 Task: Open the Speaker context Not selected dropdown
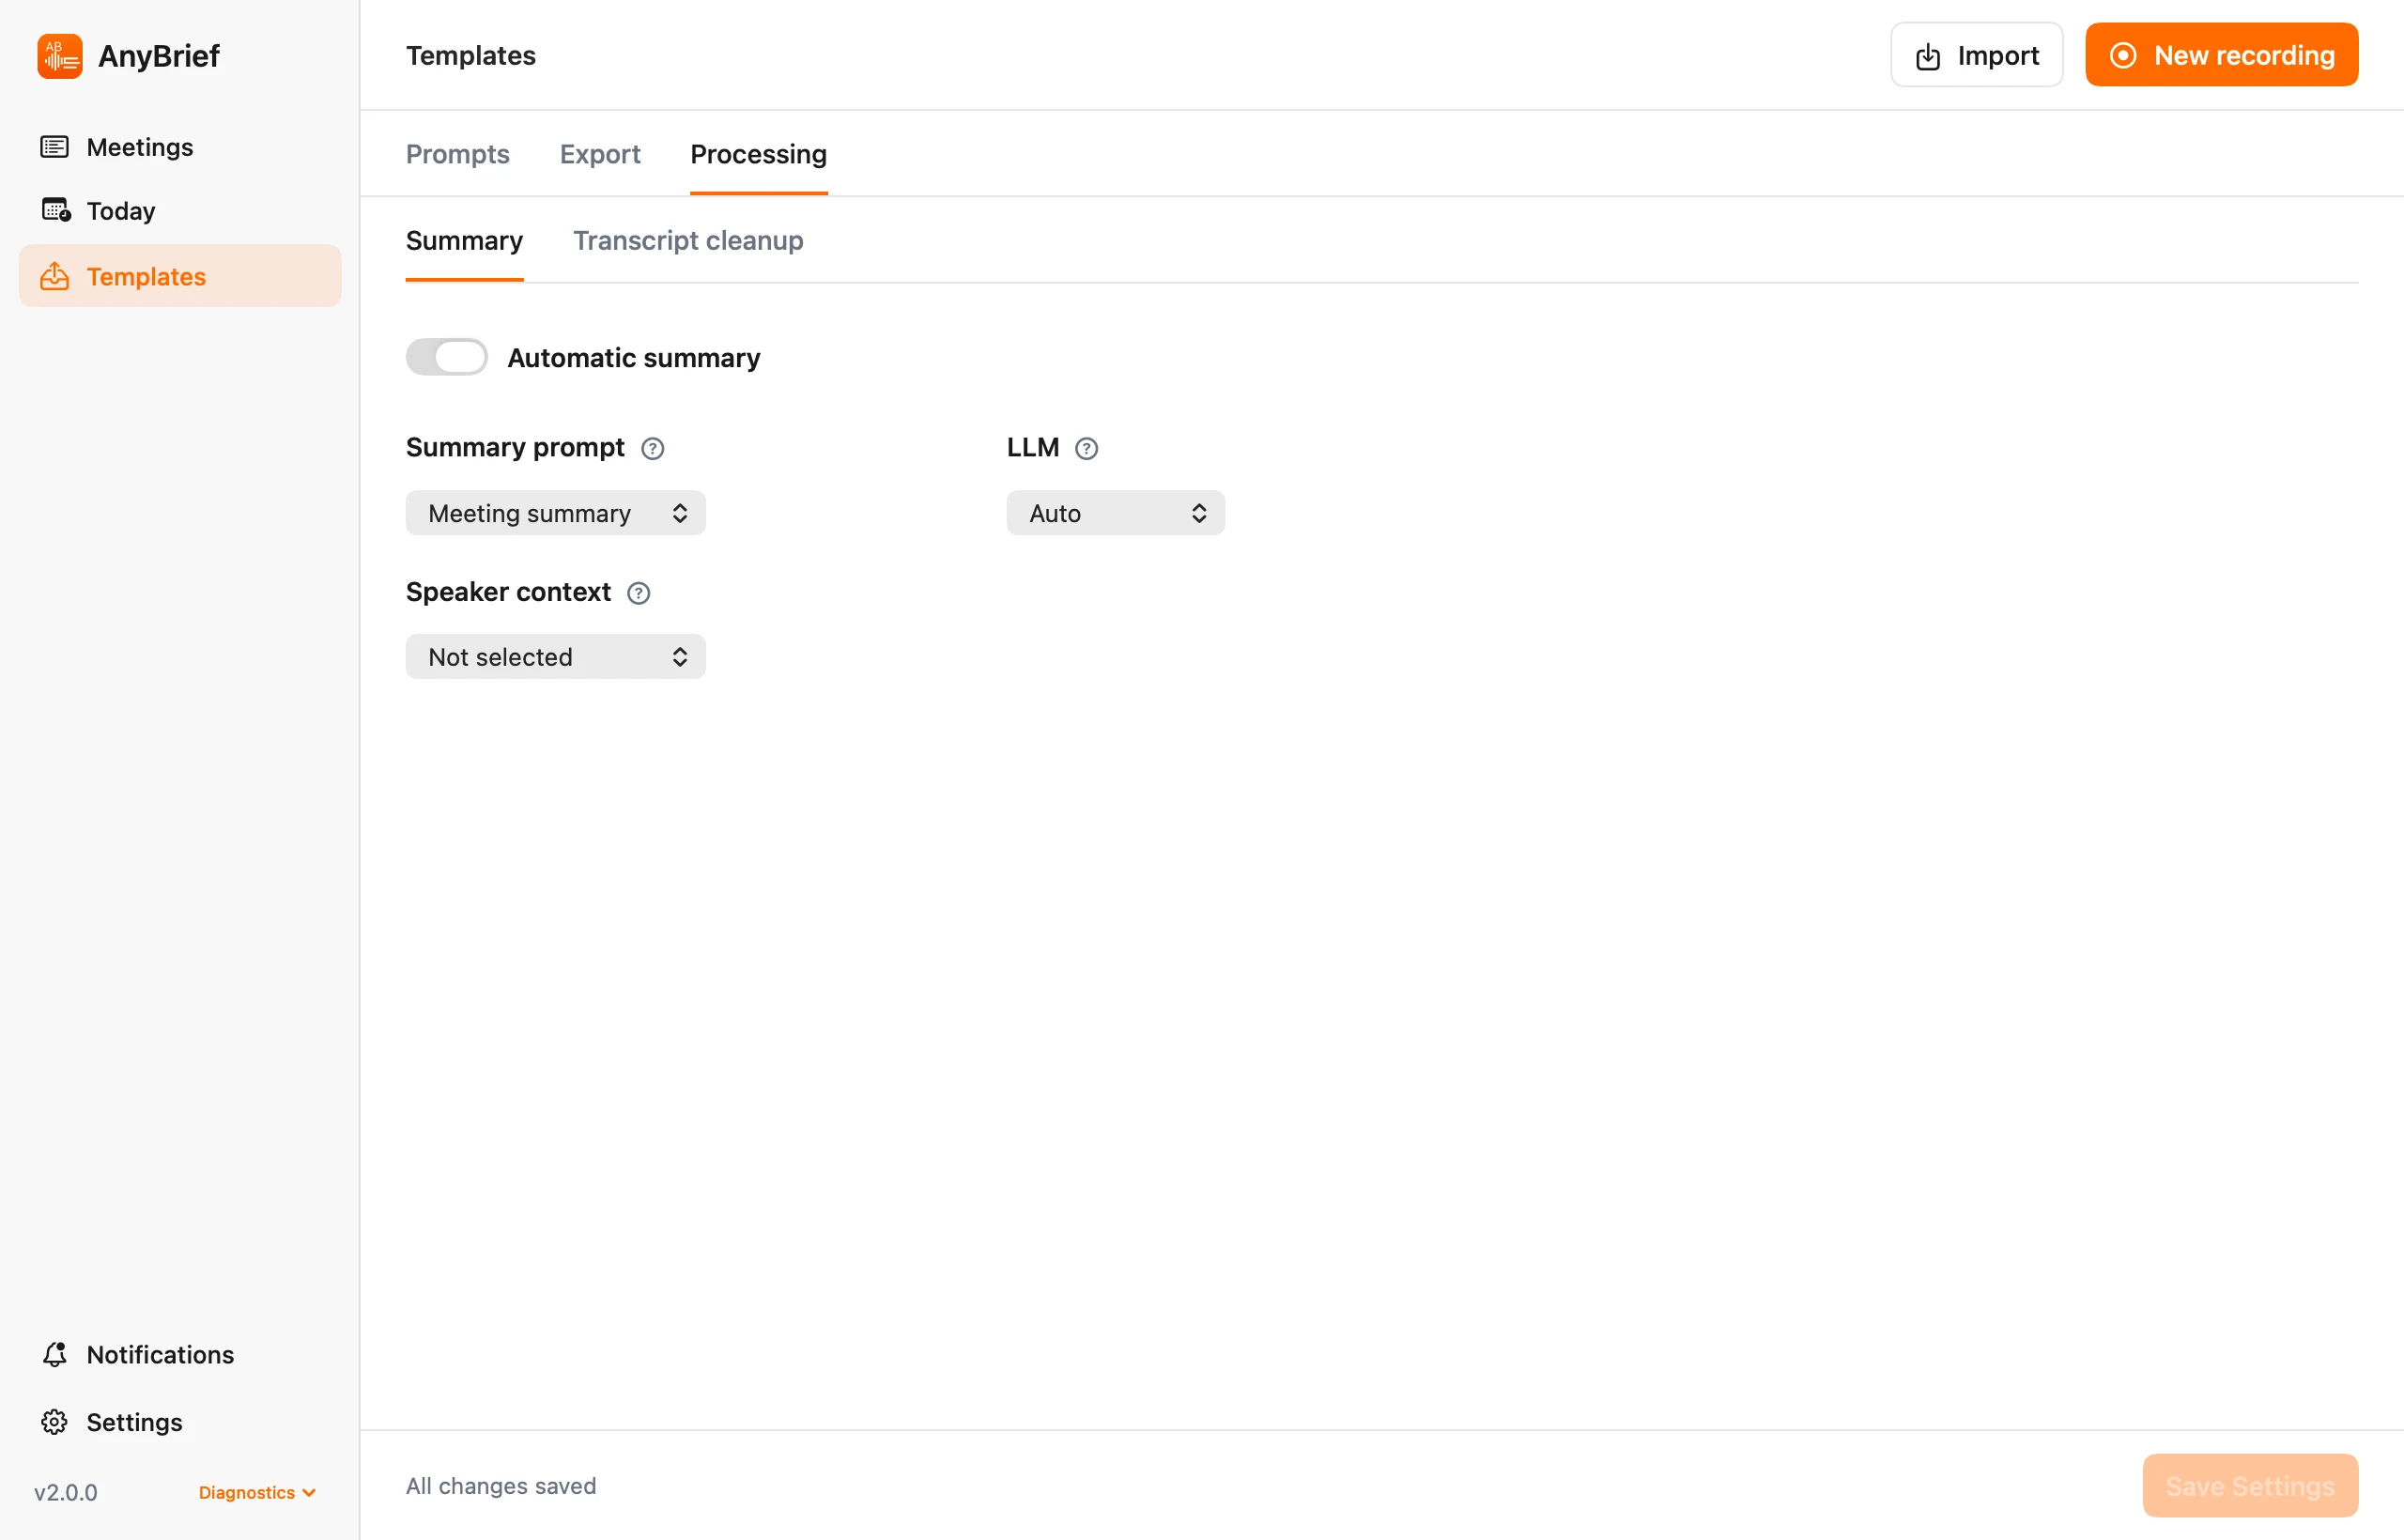[x=555, y=657]
